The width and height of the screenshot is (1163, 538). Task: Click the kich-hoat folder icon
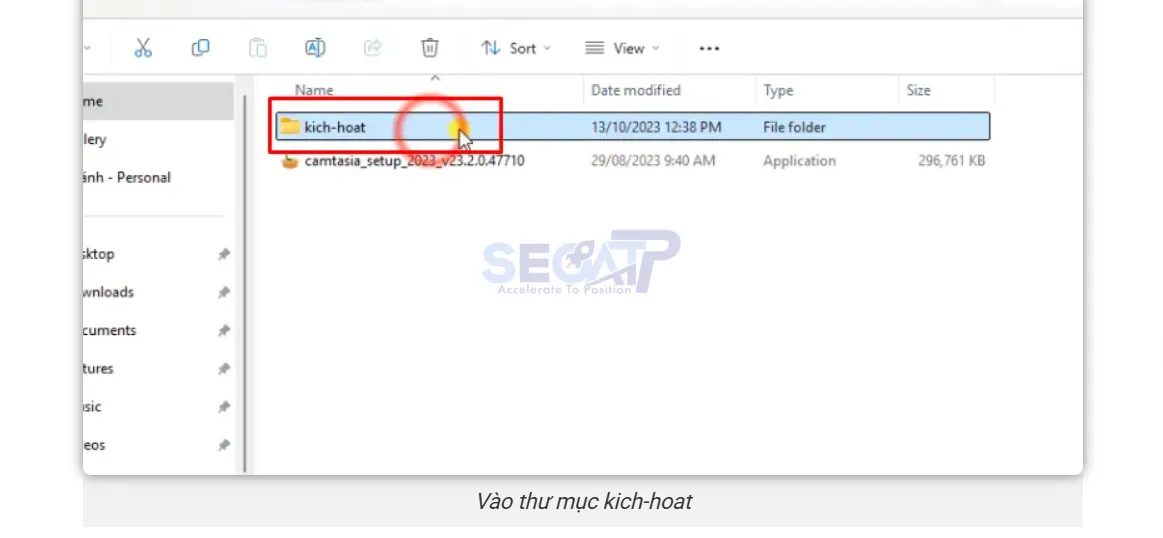(x=289, y=126)
